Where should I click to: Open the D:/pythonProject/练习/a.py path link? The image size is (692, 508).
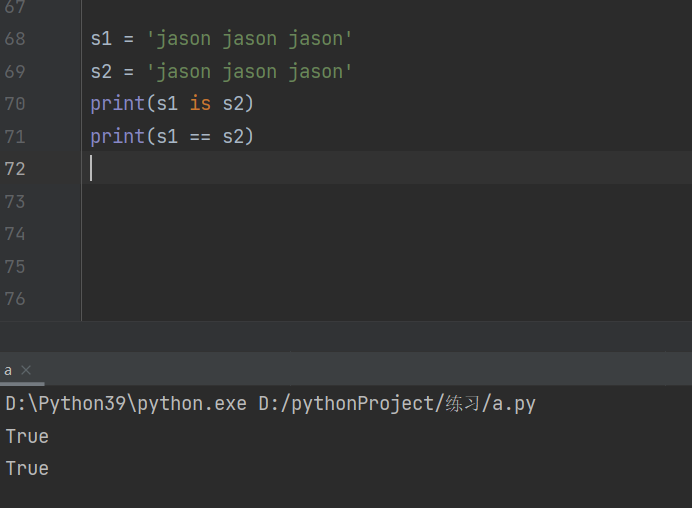(x=397, y=404)
